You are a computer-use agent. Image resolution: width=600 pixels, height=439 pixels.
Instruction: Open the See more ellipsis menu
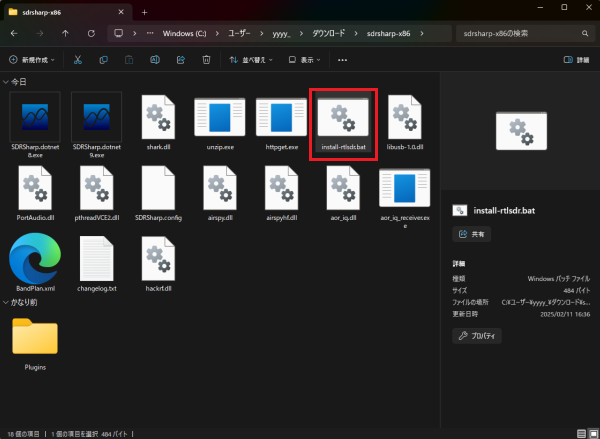coord(342,60)
